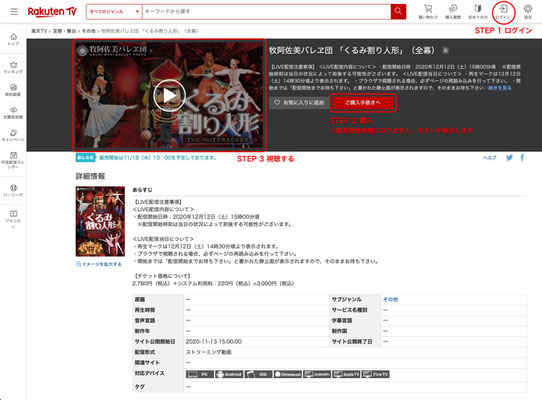Screen dimensions: 542x400
Task: Open free videos sidebar icon
Action: (x=13, y=90)
